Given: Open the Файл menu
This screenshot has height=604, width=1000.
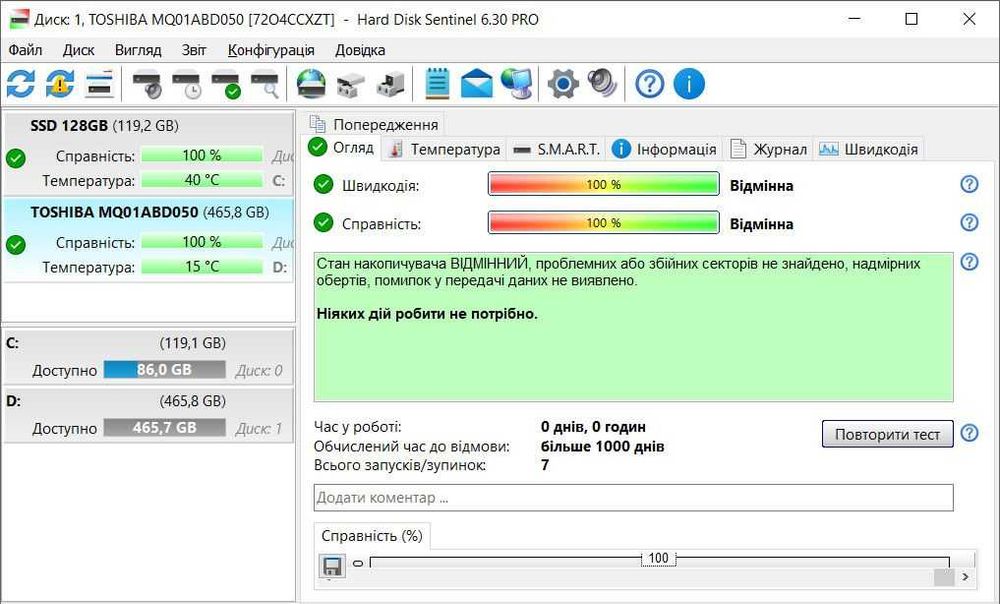Looking at the screenshot, I should click(x=26, y=50).
